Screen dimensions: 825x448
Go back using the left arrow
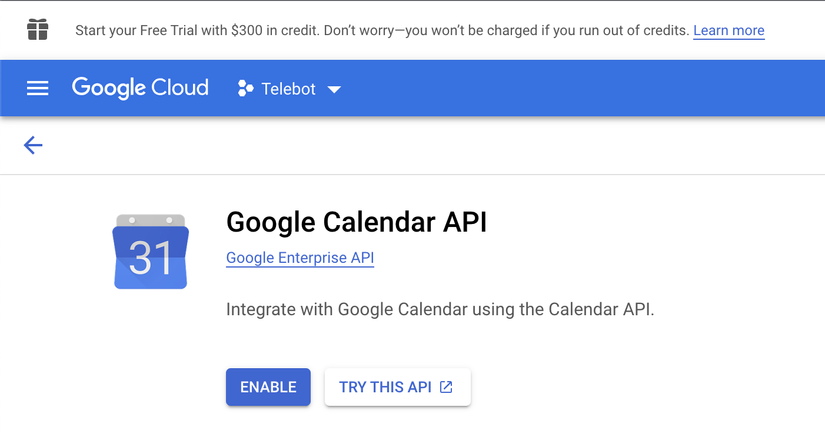coord(33,146)
